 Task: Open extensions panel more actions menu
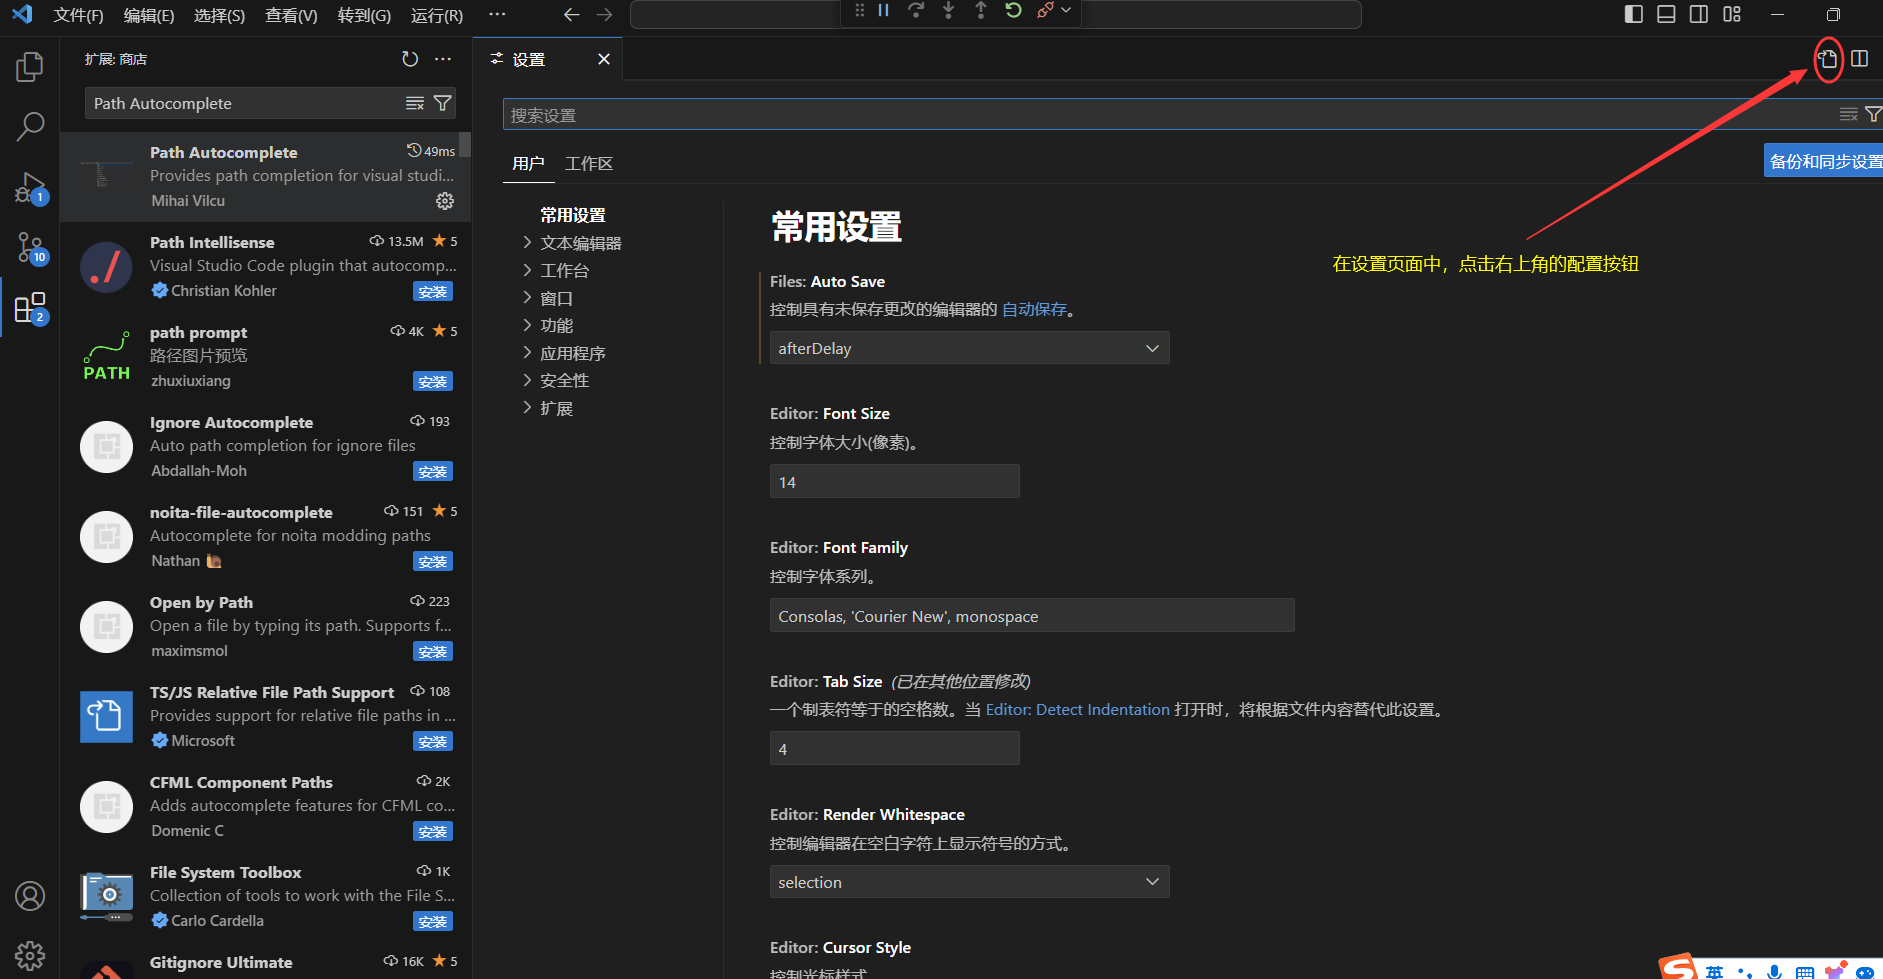pyautogui.click(x=443, y=59)
